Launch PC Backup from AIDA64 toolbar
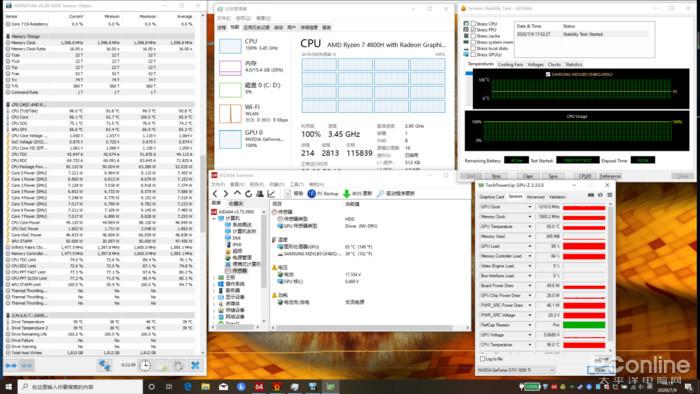 click(323, 194)
